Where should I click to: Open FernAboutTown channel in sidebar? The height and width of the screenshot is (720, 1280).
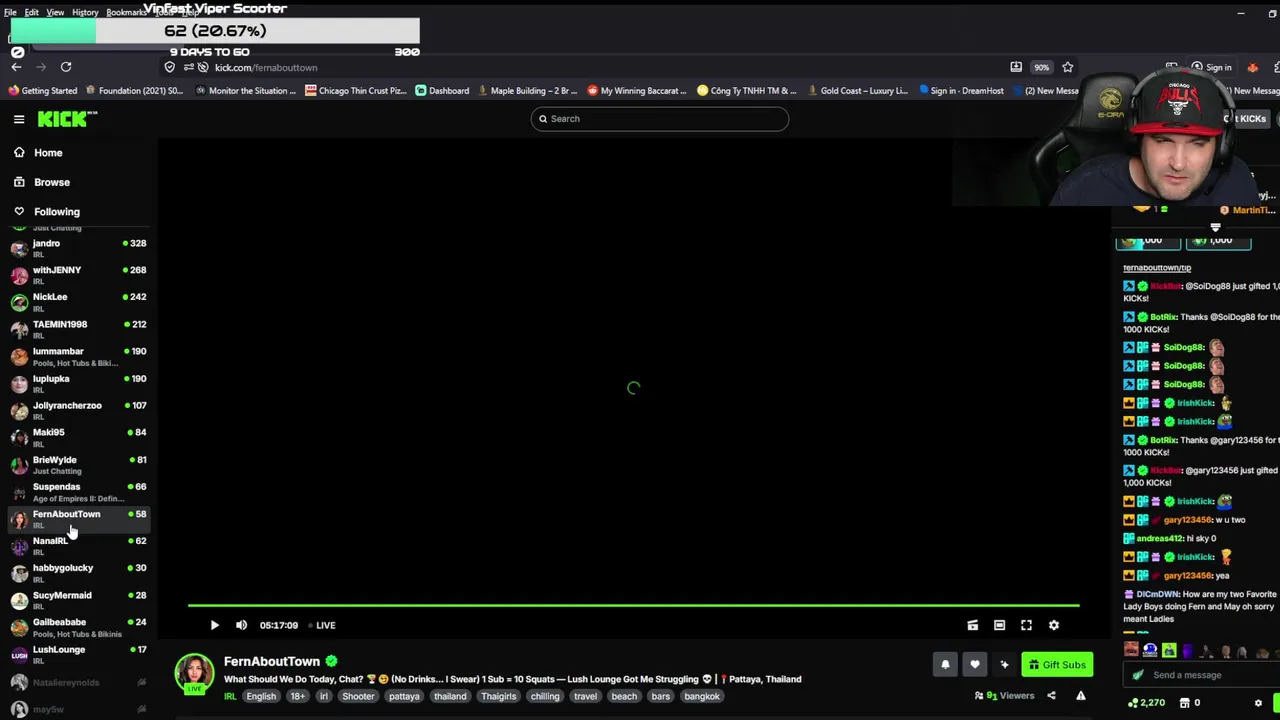pos(78,519)
